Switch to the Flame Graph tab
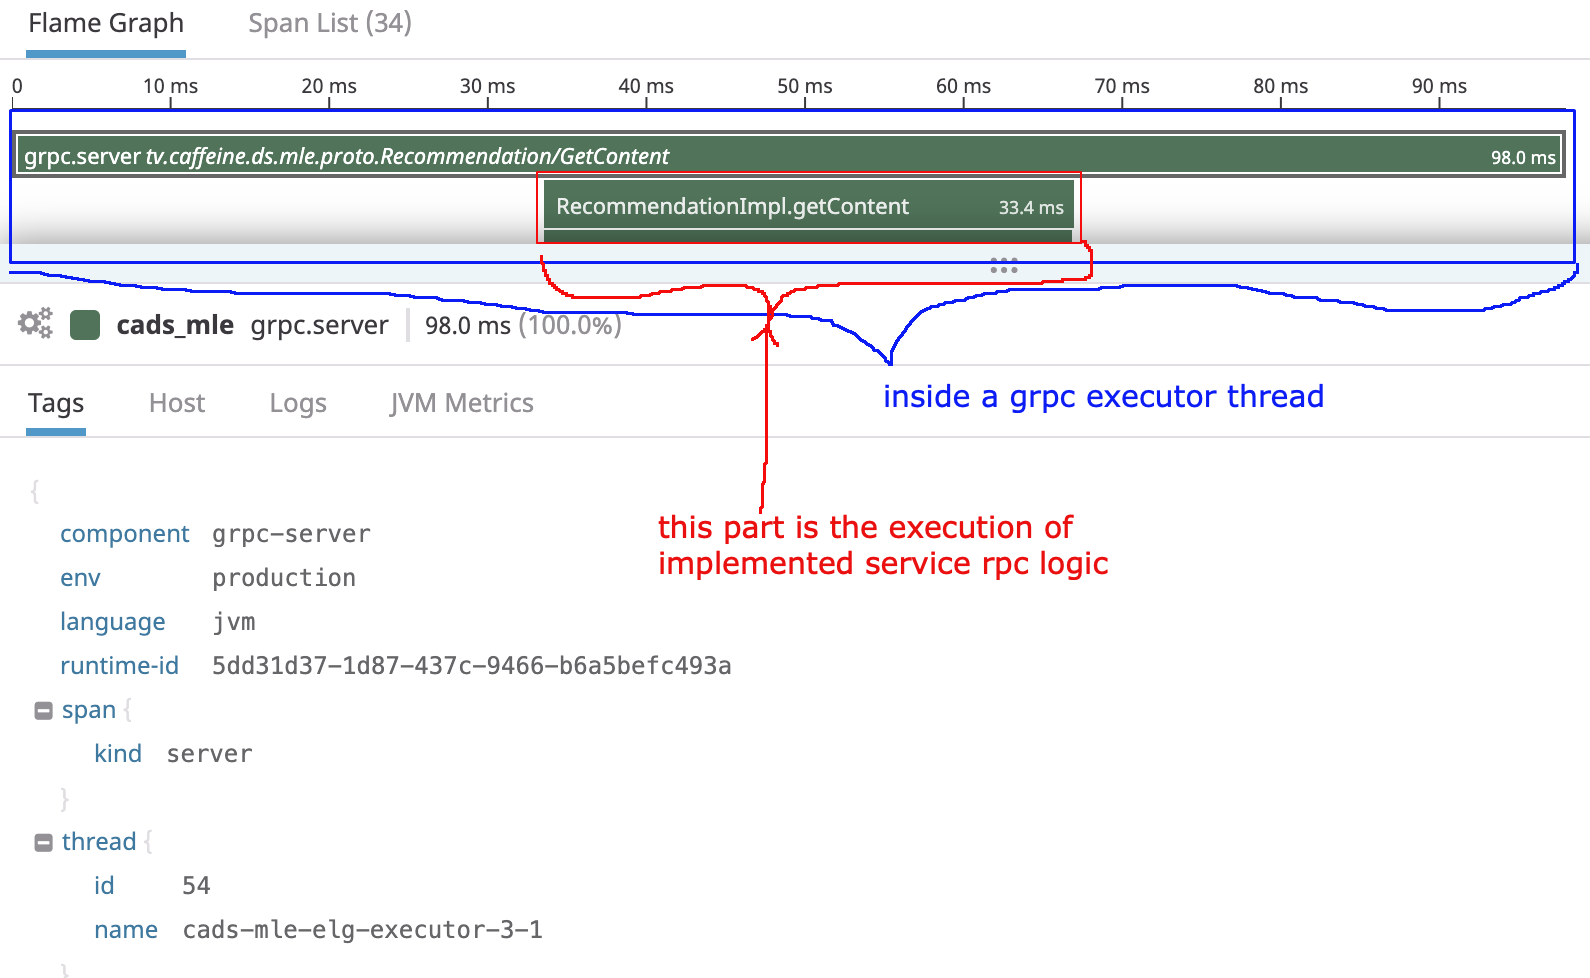 click(106, 24)
